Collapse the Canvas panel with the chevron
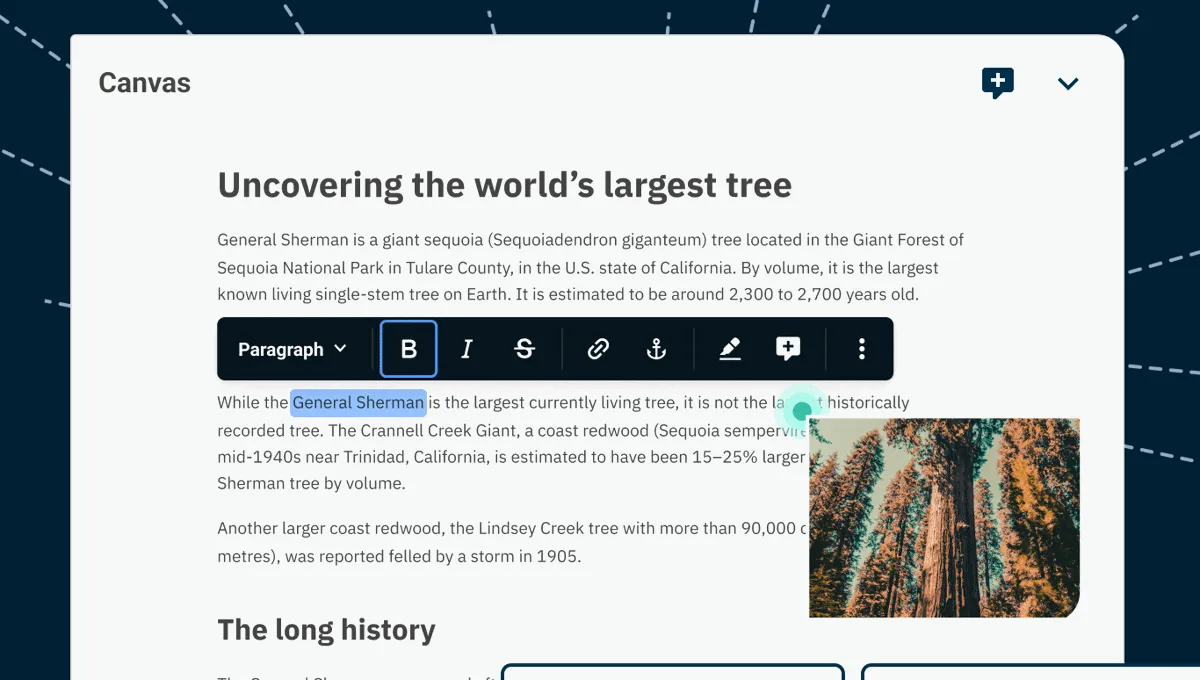 (1068, 84)
